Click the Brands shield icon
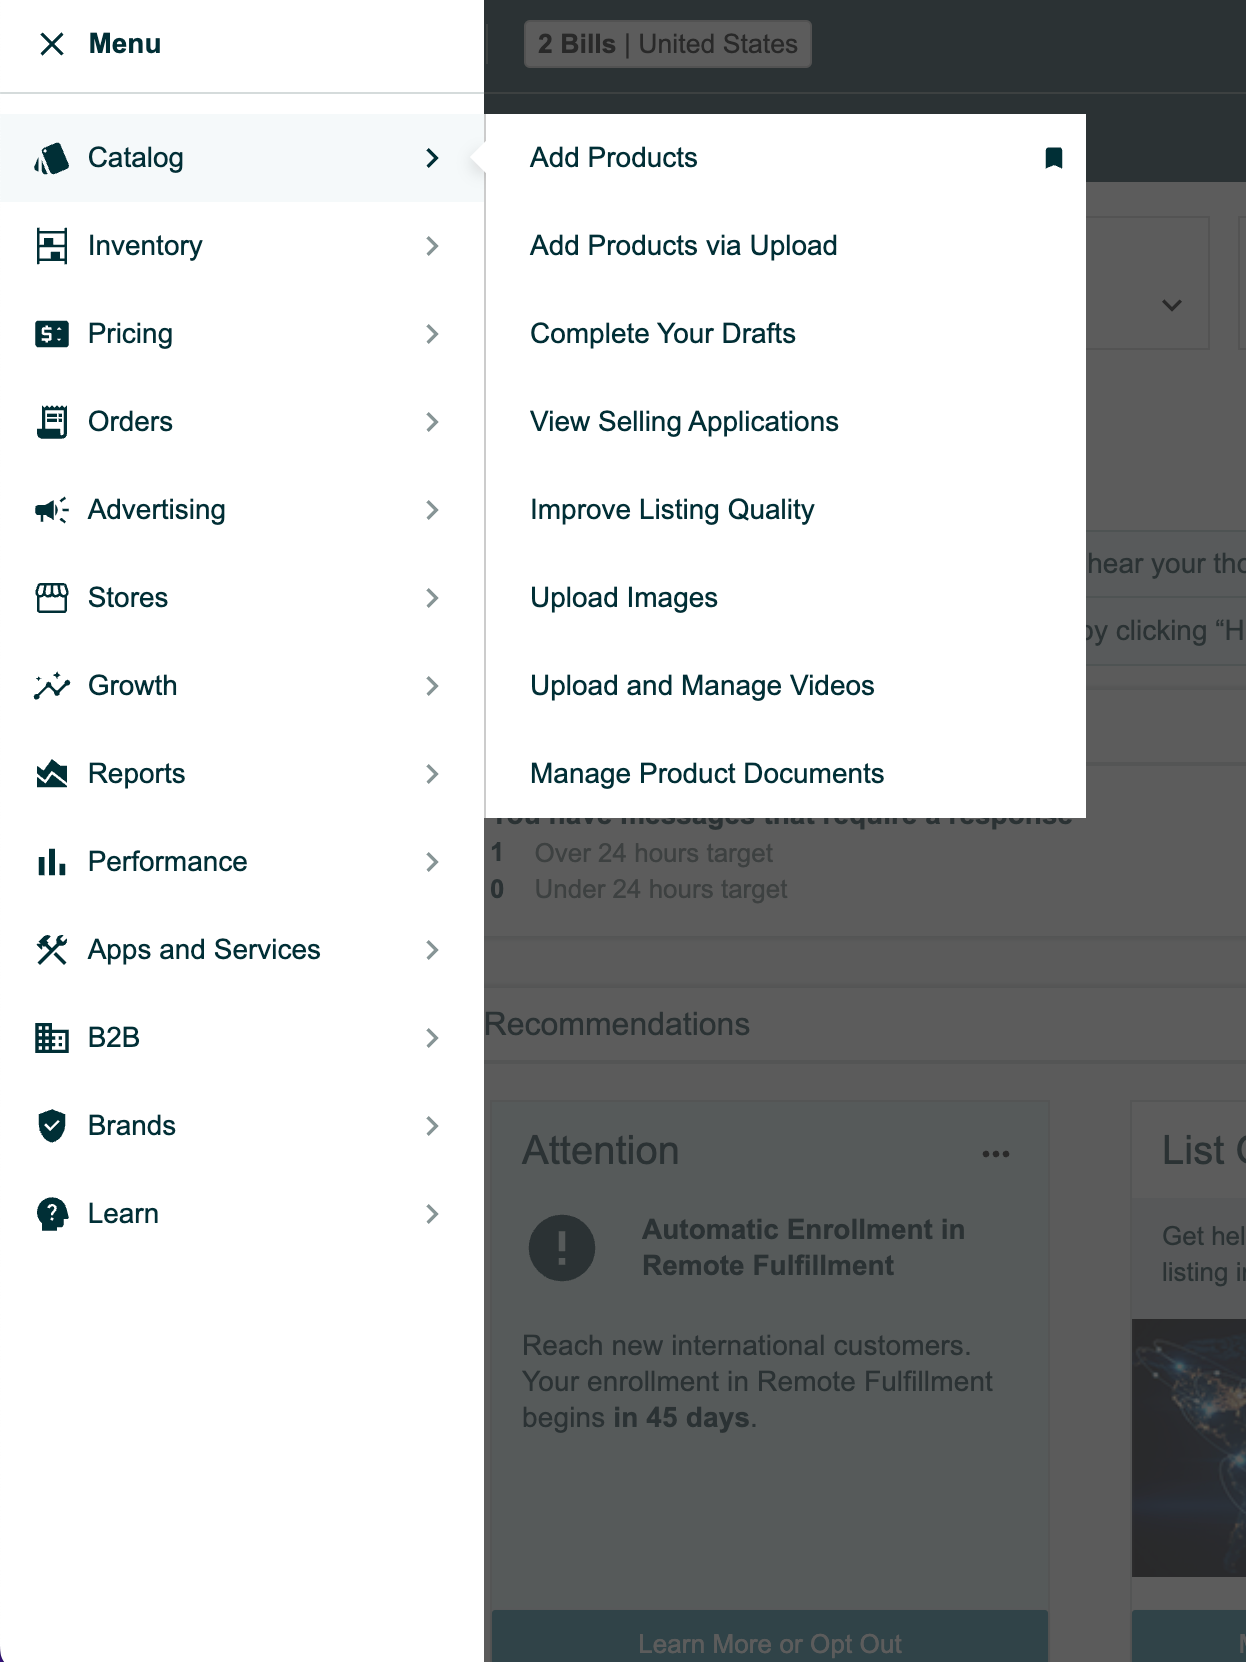Viewport: 1246px width, 1662px height. 52,1126
